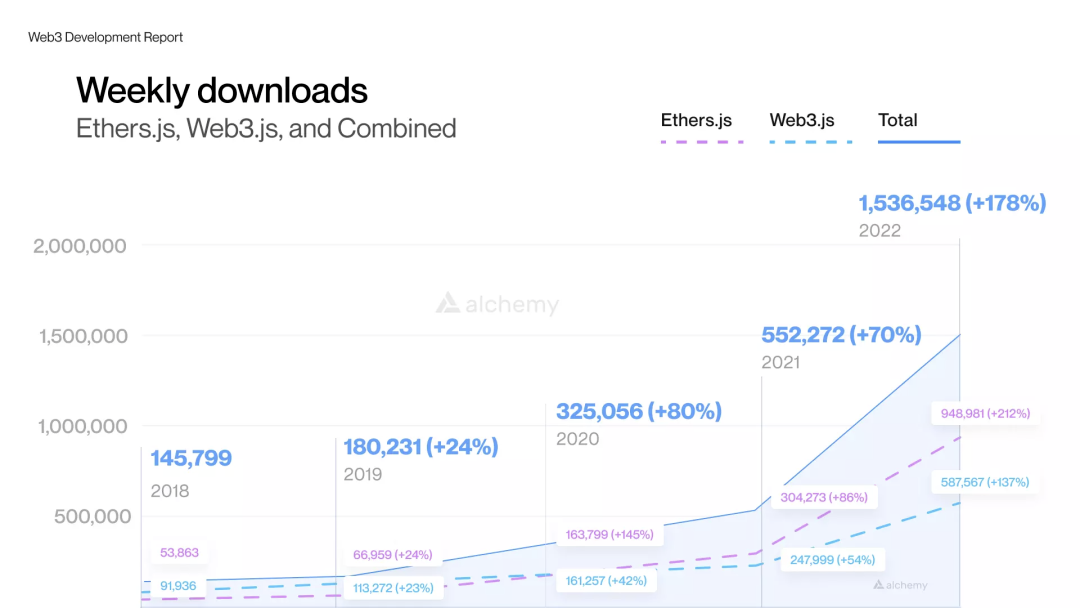Toggle the Ethers.js legend series
The height and width of the screenshot is (608, 1080).
(696, 120)
